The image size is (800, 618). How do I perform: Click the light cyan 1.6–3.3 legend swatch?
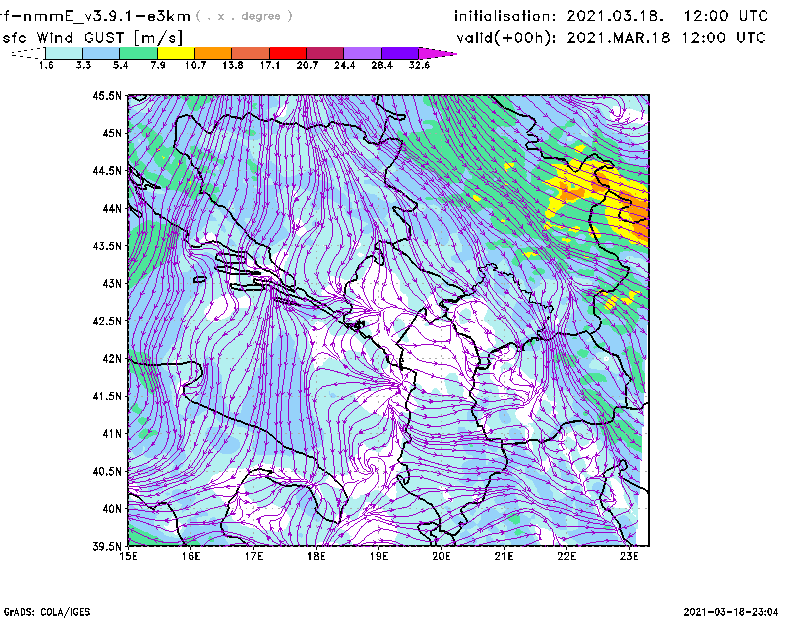click(x=64, y=53)
